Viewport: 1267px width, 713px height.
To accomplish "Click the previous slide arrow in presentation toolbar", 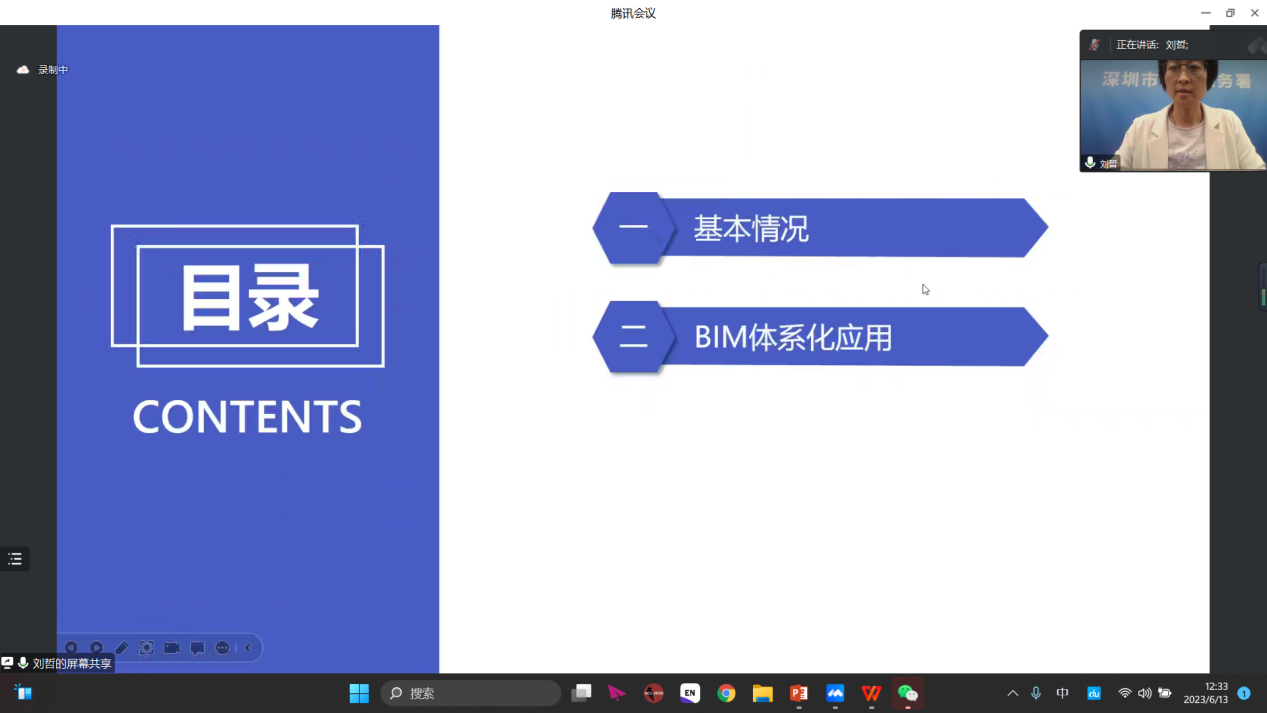I will [71, 648].
